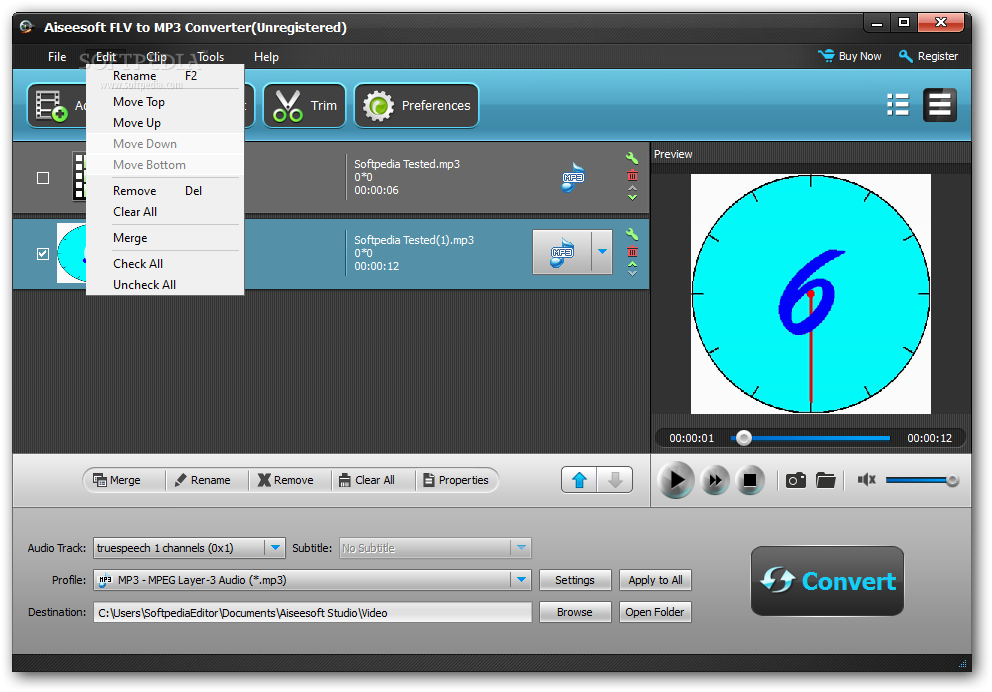Select Uncheck All in the Edit menu

[165, 285]
